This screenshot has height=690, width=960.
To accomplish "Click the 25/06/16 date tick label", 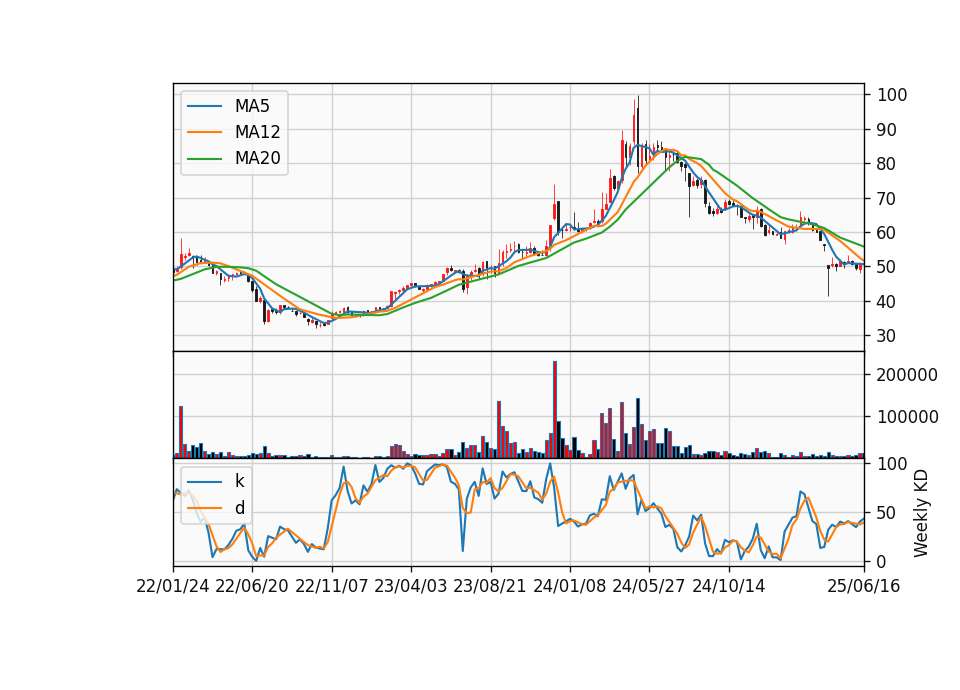I will (864, 586).
